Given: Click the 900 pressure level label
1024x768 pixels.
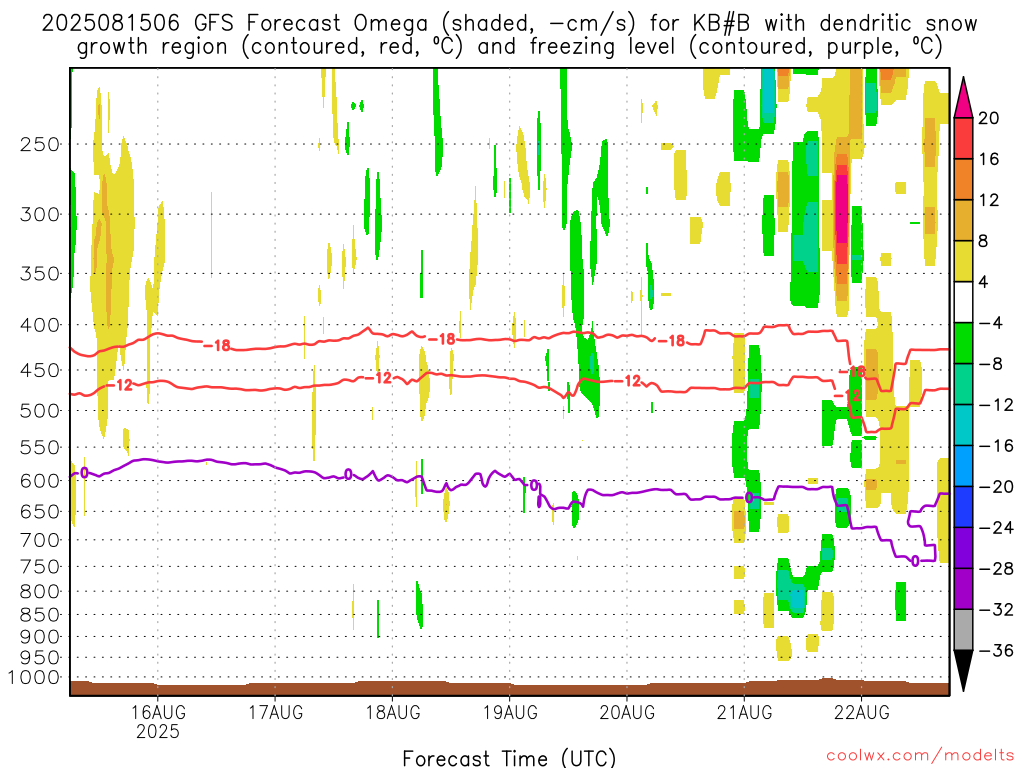Looking at the screenshot, I should [40, 637].
